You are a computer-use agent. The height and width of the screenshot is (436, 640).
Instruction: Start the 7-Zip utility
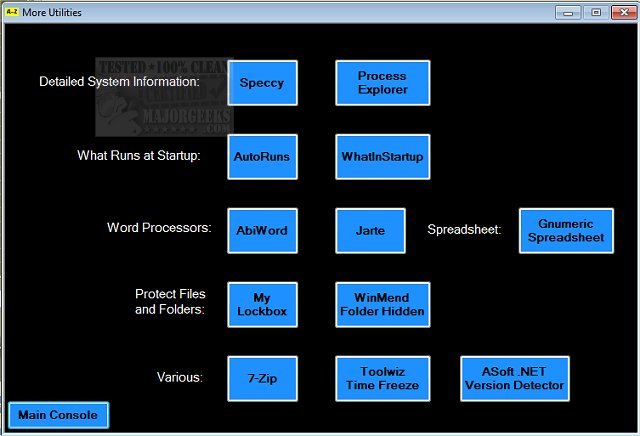coord(262,378)
